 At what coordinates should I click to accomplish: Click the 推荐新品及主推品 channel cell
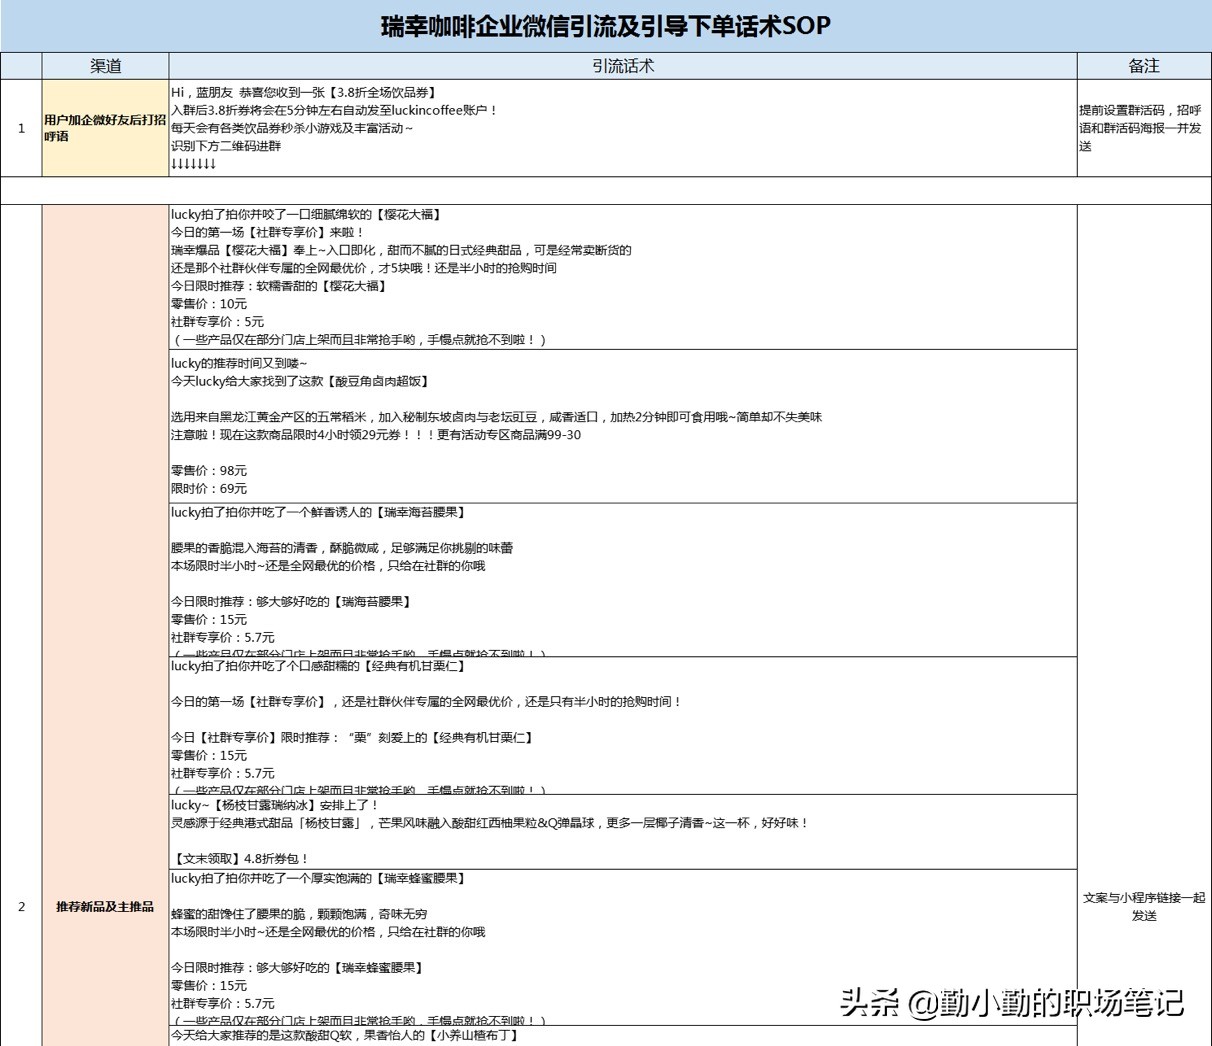[104, 907]
